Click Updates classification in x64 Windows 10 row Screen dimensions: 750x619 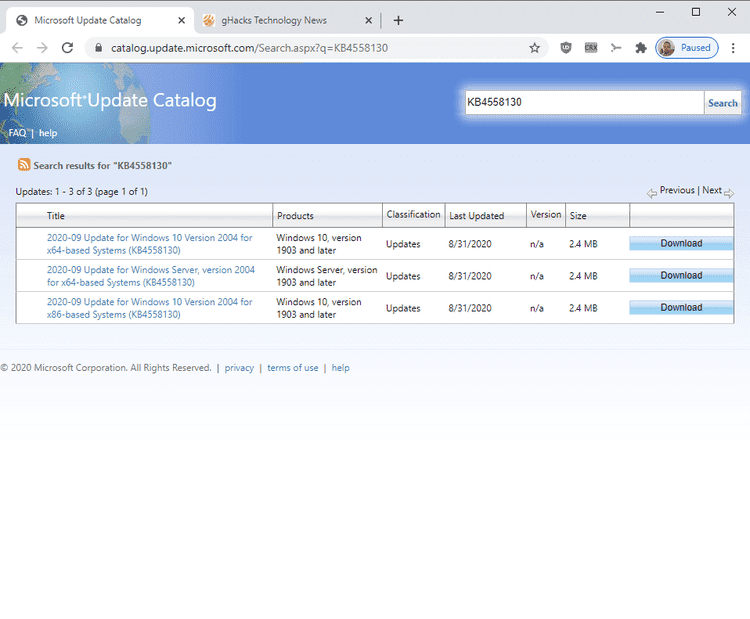[403, 244]
